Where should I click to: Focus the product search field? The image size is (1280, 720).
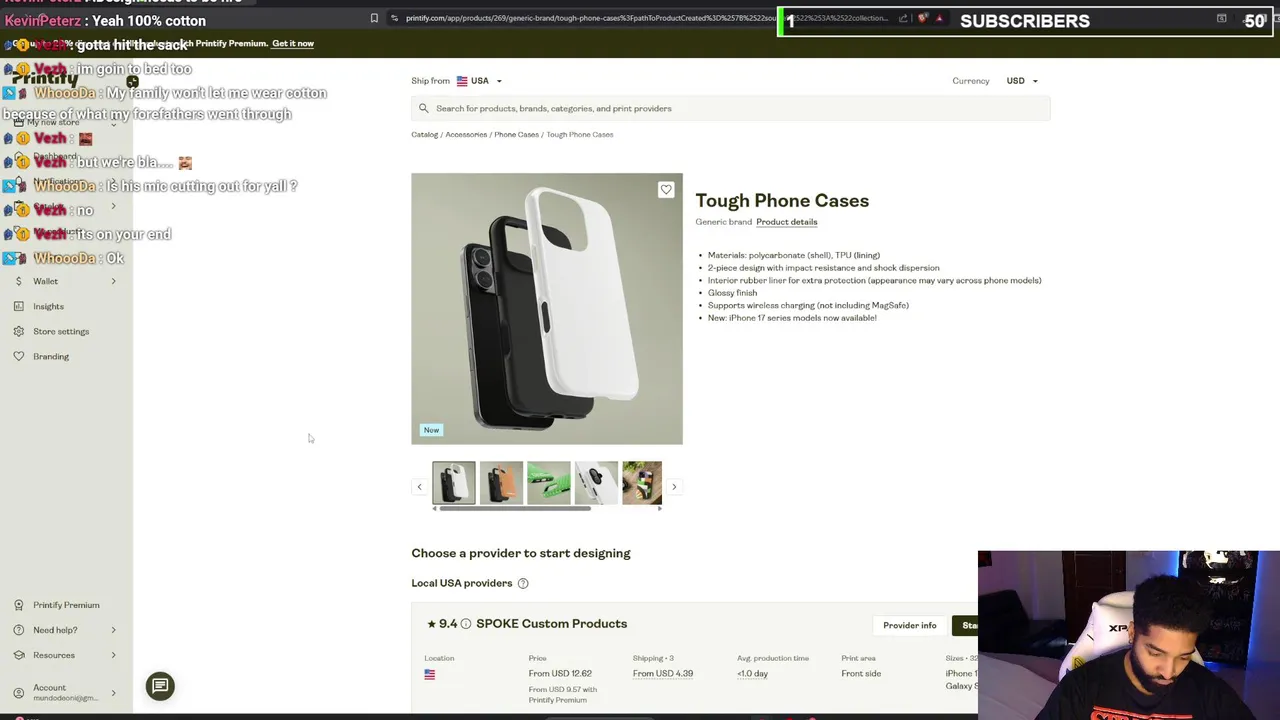731,108
